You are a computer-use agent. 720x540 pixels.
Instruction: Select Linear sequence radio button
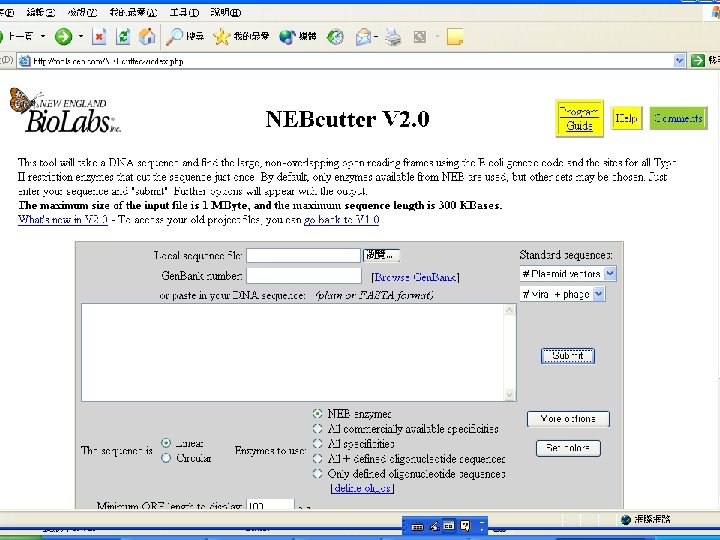coord(166,443)
